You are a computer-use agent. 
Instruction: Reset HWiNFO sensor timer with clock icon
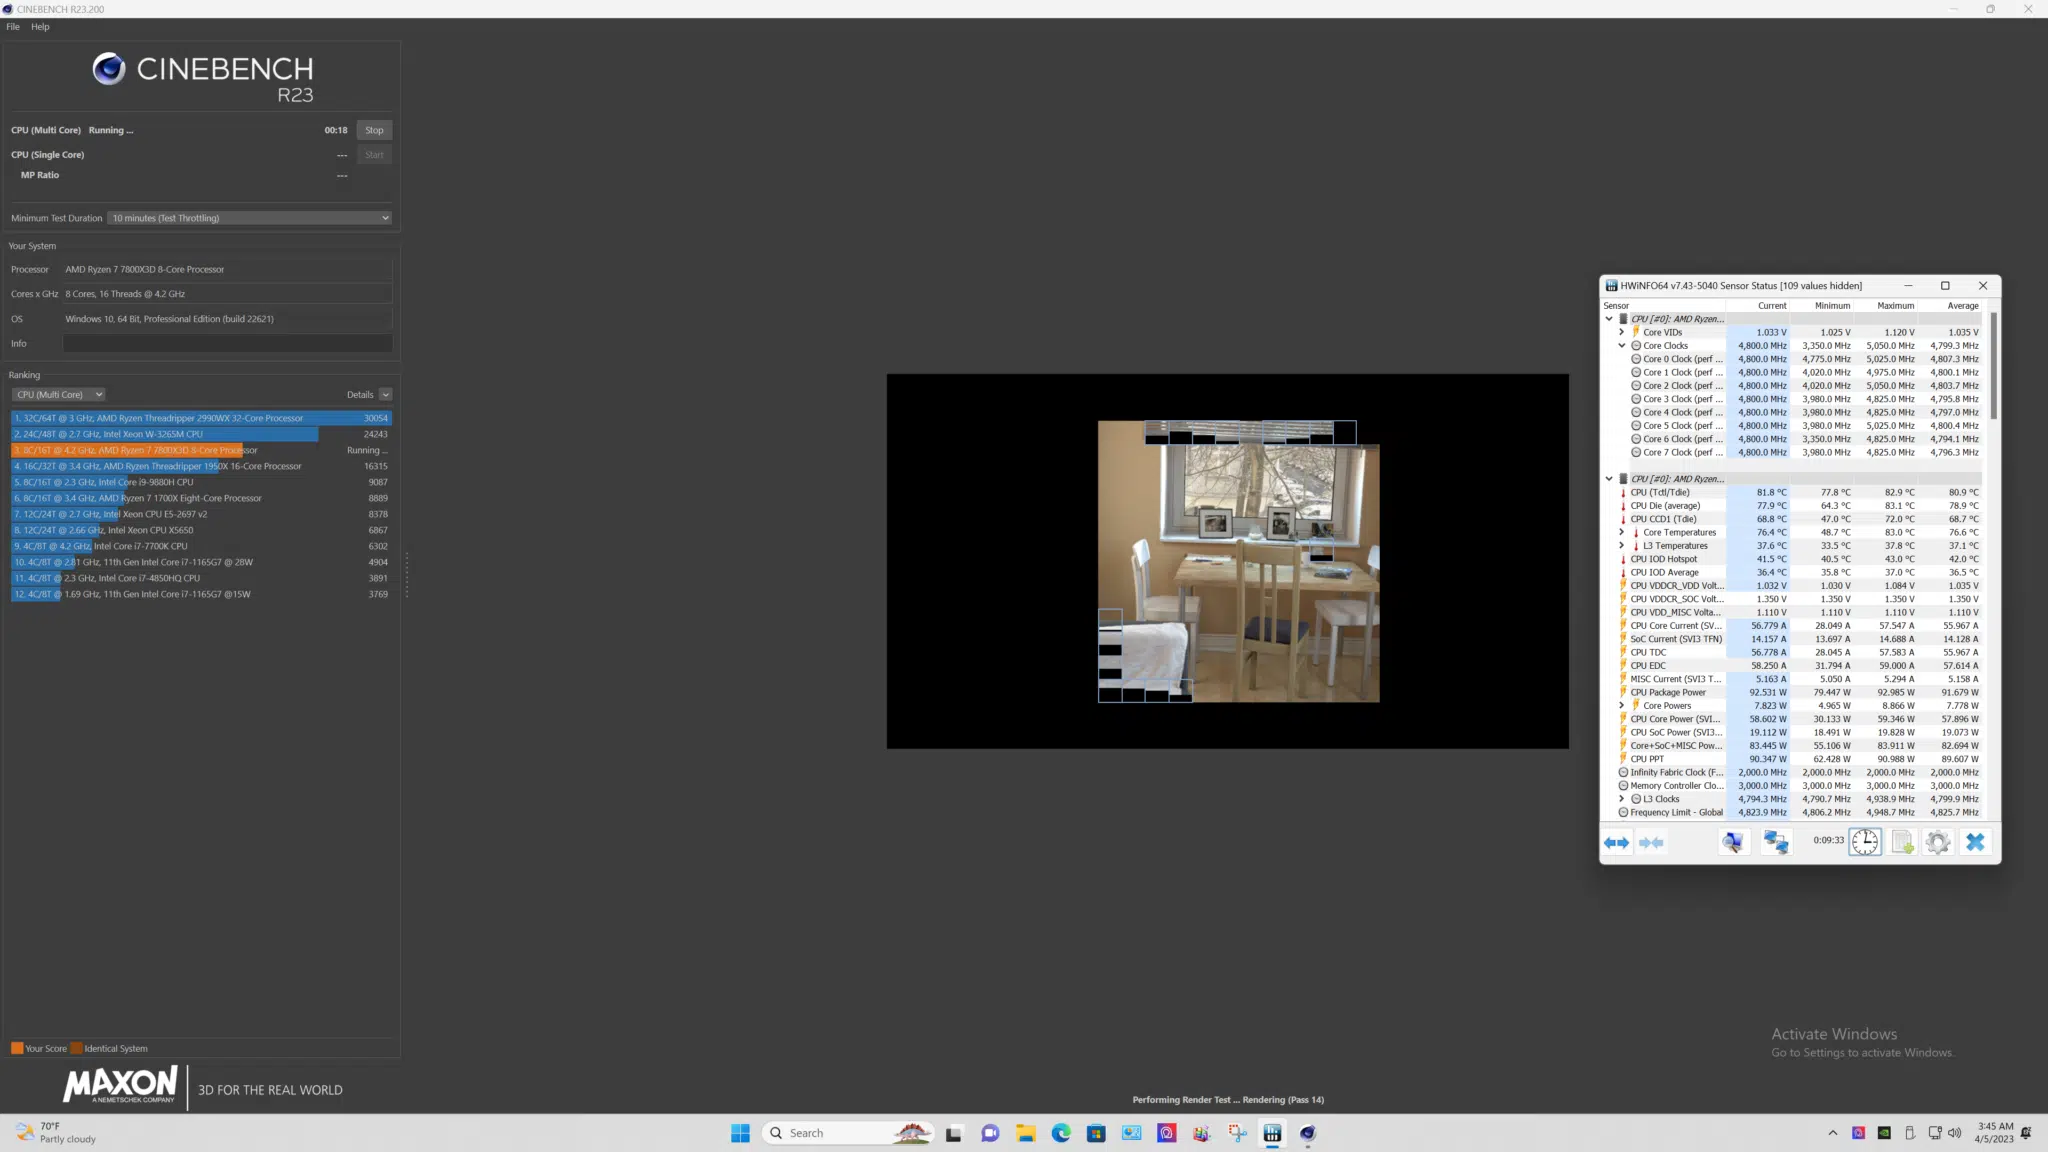1865,843
